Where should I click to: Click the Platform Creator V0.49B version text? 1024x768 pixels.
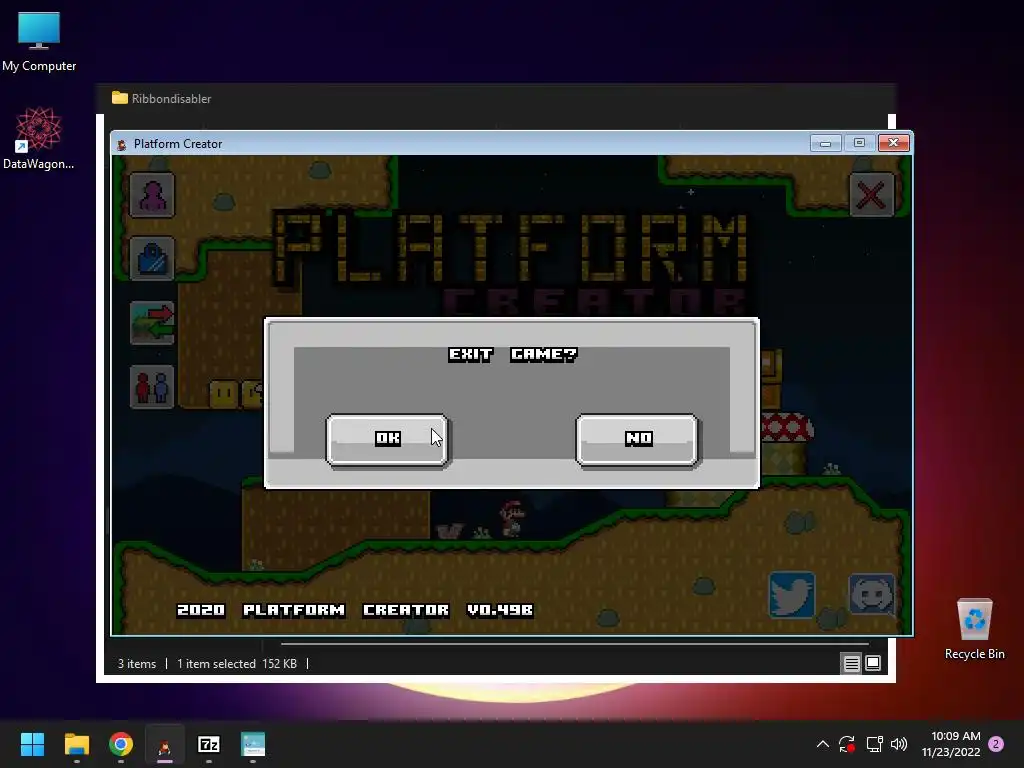pyautogui.click(x=355, y=610)
